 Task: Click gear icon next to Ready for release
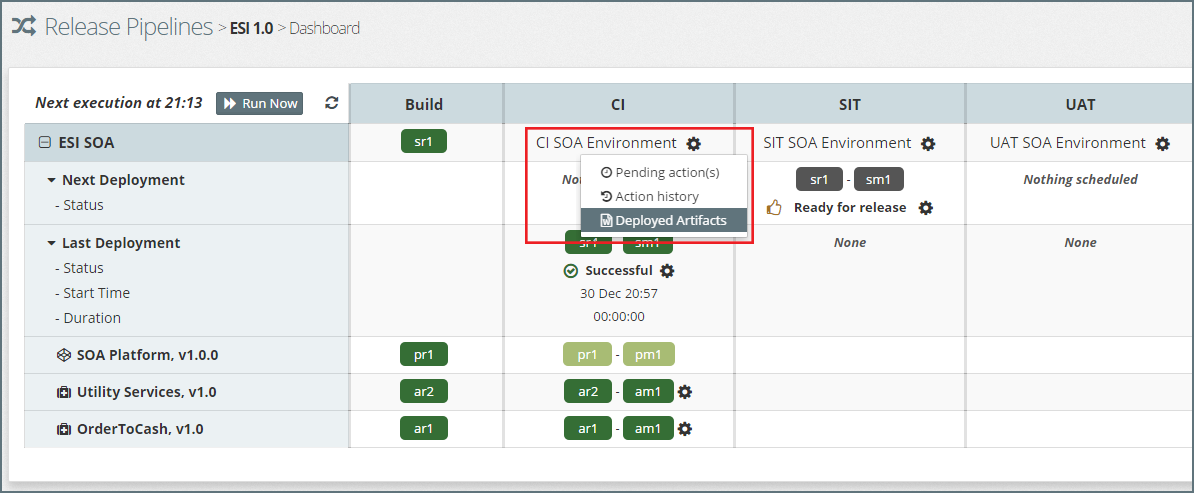pos(926,208)
